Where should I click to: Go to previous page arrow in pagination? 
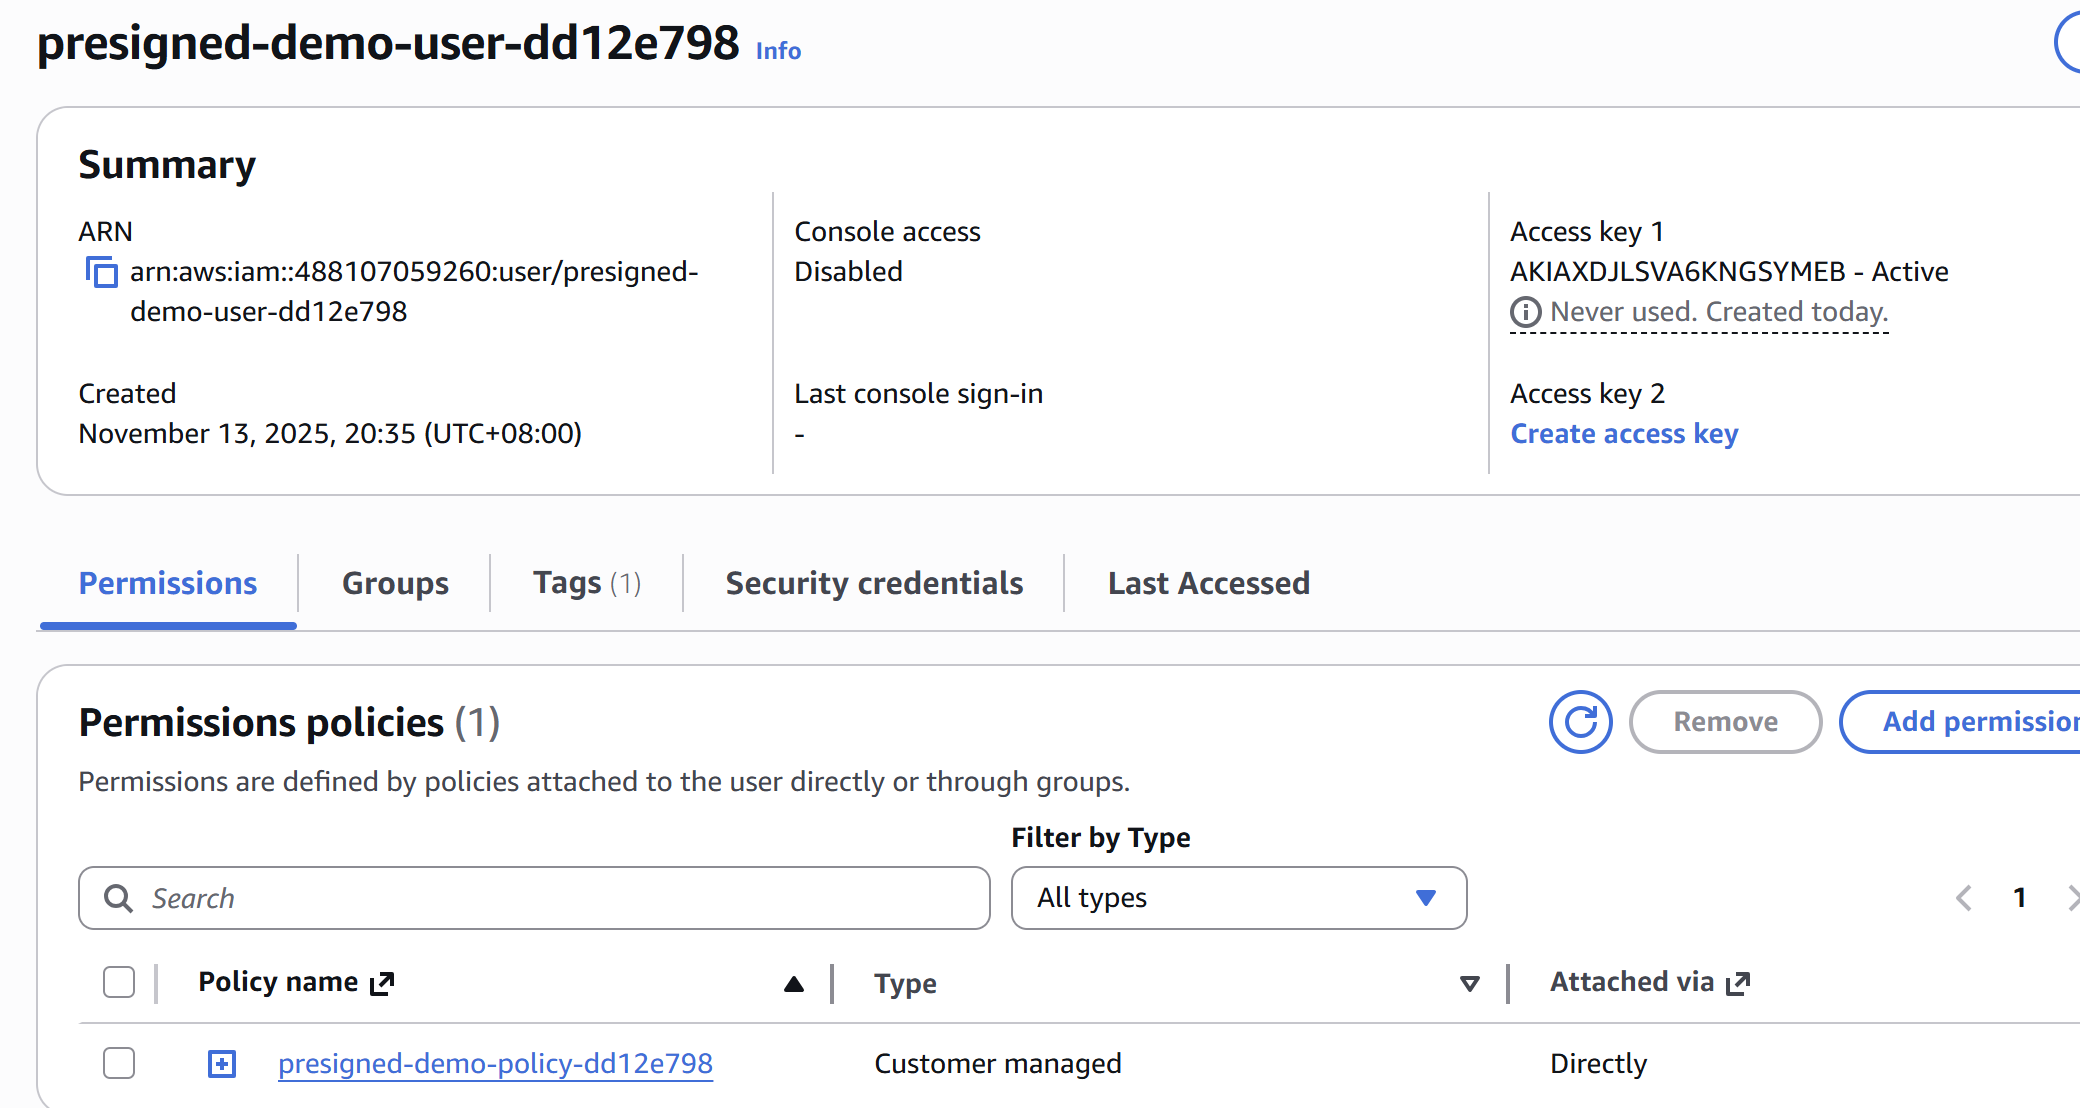point(1964,898)
